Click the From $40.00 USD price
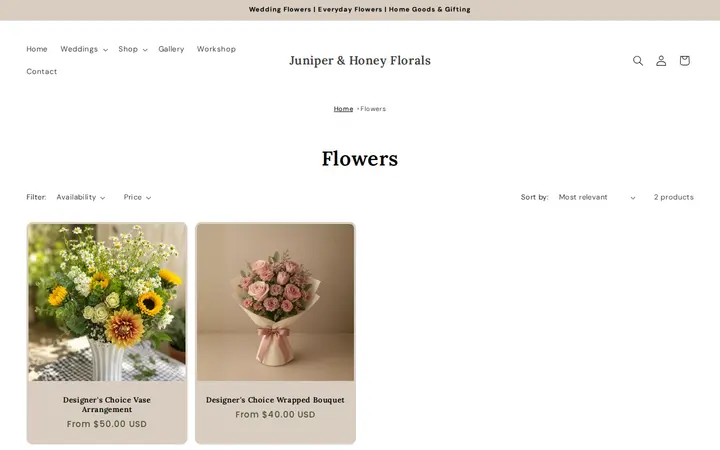The height and width of the screenshot is (450, 720). click(276, 415)
